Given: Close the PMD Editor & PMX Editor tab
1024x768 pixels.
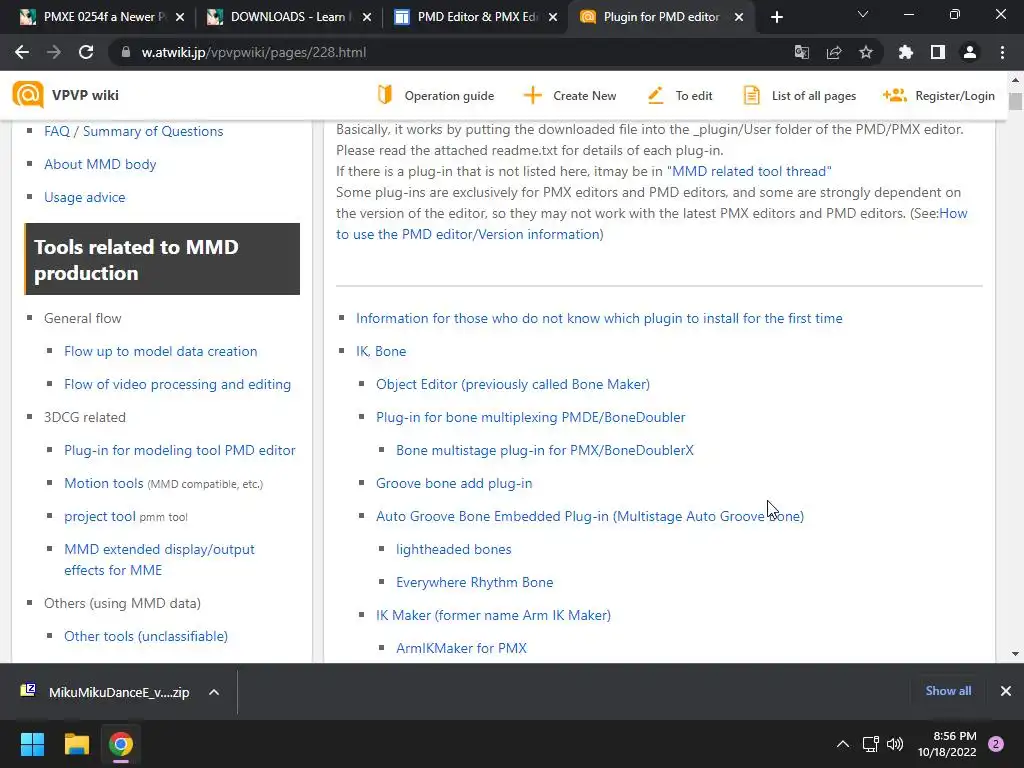Looking at the screenshot, I should click(x=553, y=17).
